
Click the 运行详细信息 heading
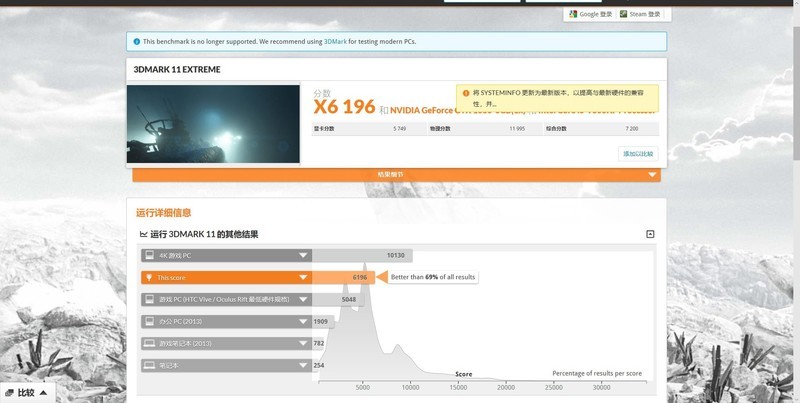pyautogui.click(x=163, y=213)
